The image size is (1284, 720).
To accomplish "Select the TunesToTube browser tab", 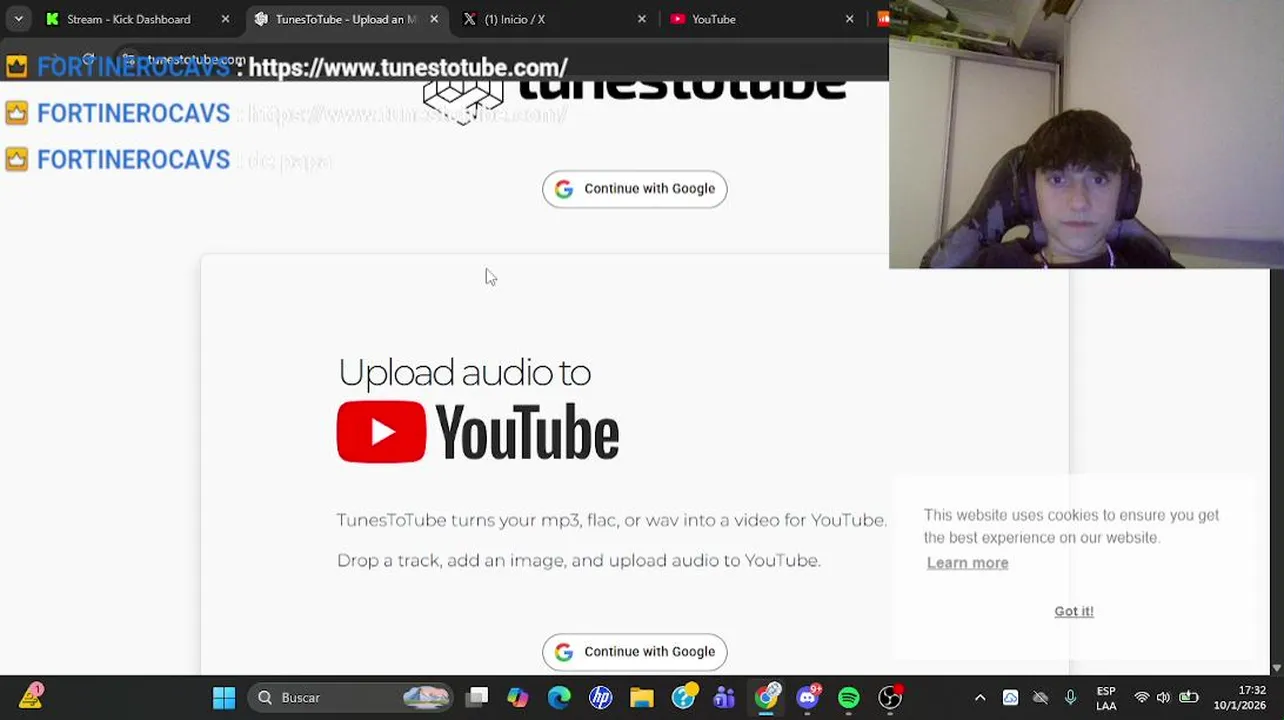I will 346,19.
